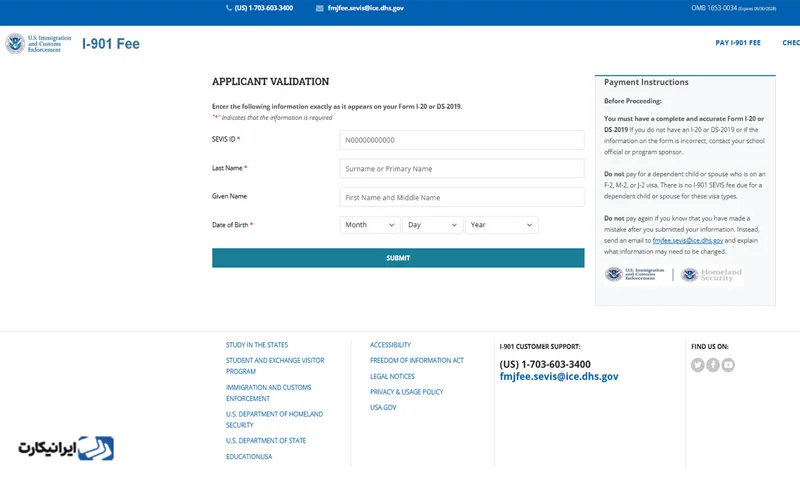Go to PAY I-901 FEE menu item
Viewport: 800px width, 477px height.
pos(738,43)
